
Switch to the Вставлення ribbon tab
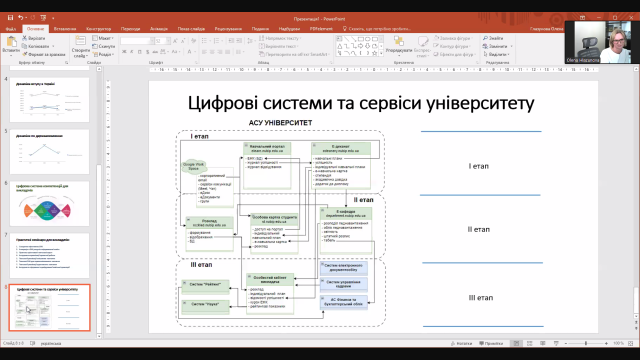click(65, 29)
